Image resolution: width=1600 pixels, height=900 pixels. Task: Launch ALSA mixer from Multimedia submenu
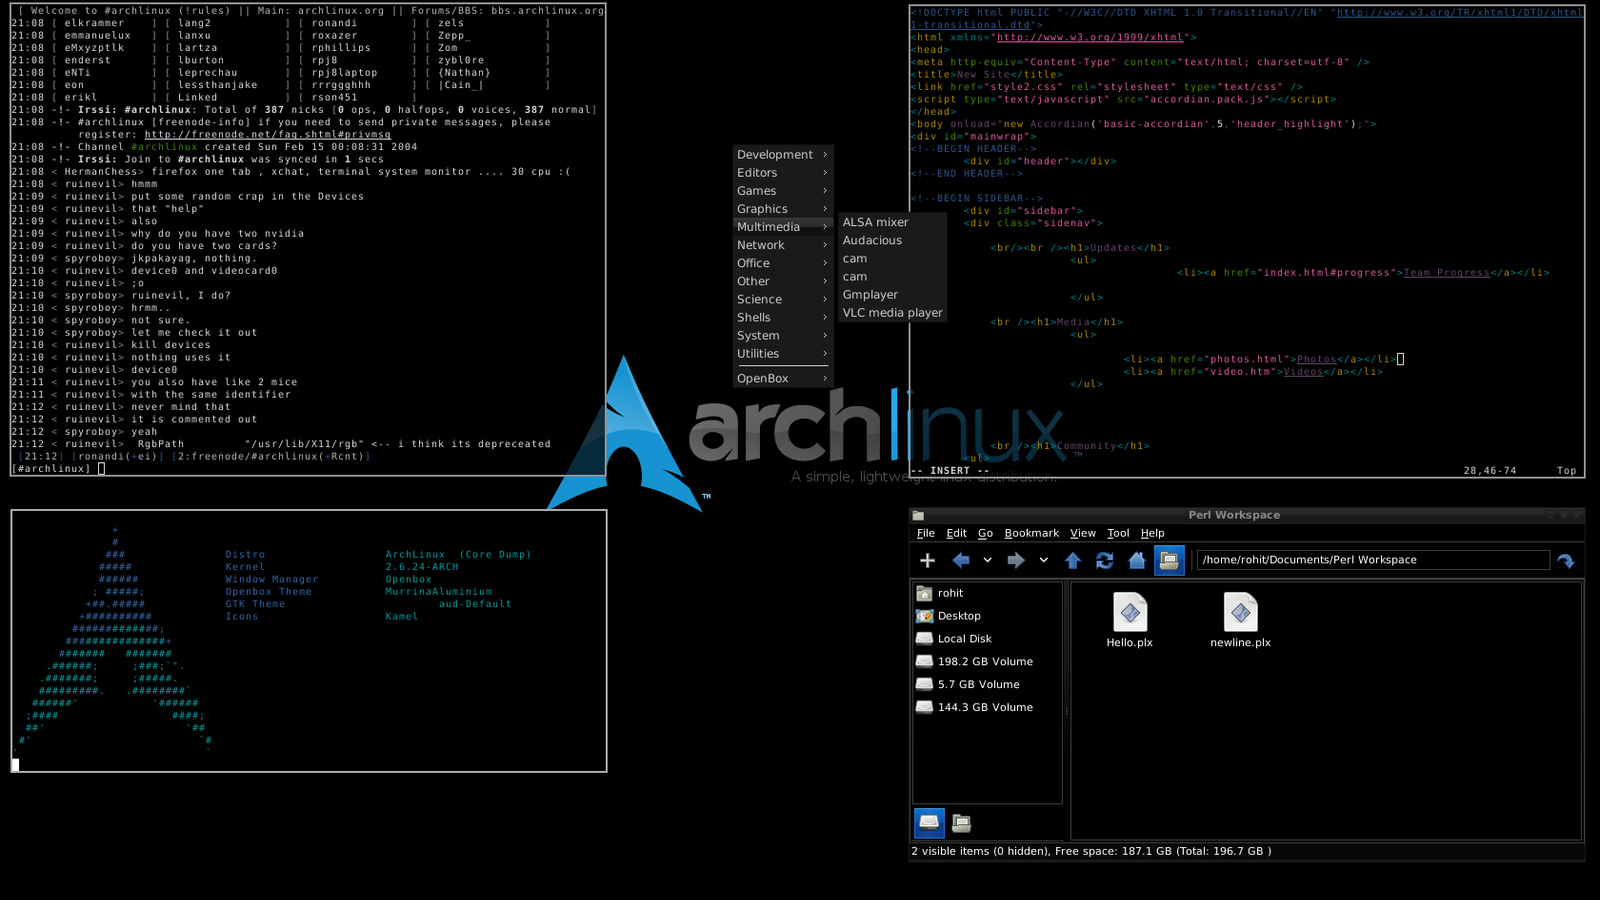(892, 222)
